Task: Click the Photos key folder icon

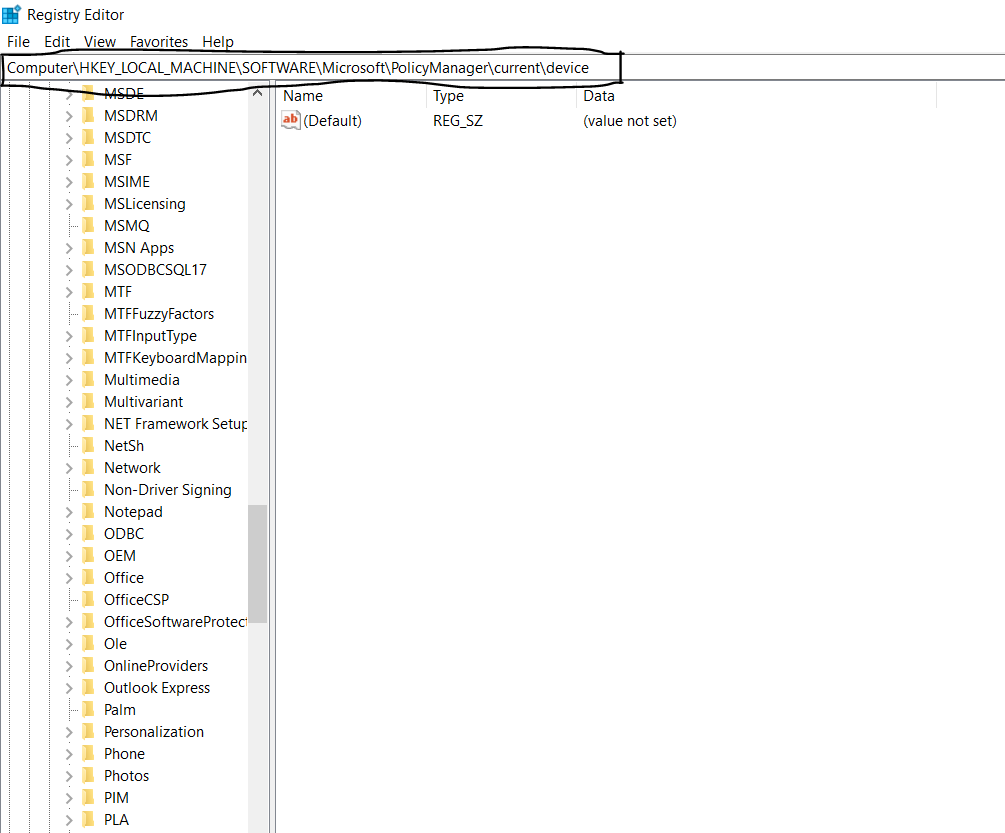Action: tap(88, 776)
